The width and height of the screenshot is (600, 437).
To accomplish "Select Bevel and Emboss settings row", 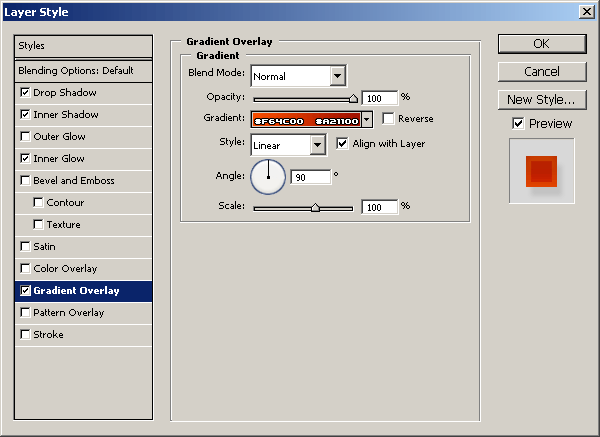I will point(83,181).
